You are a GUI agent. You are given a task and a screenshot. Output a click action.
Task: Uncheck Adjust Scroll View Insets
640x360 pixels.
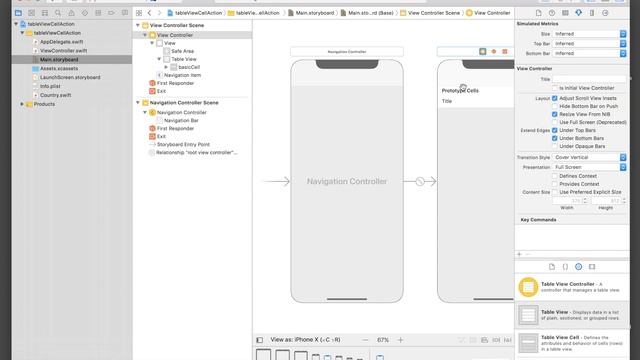click(x=555, y=98)
